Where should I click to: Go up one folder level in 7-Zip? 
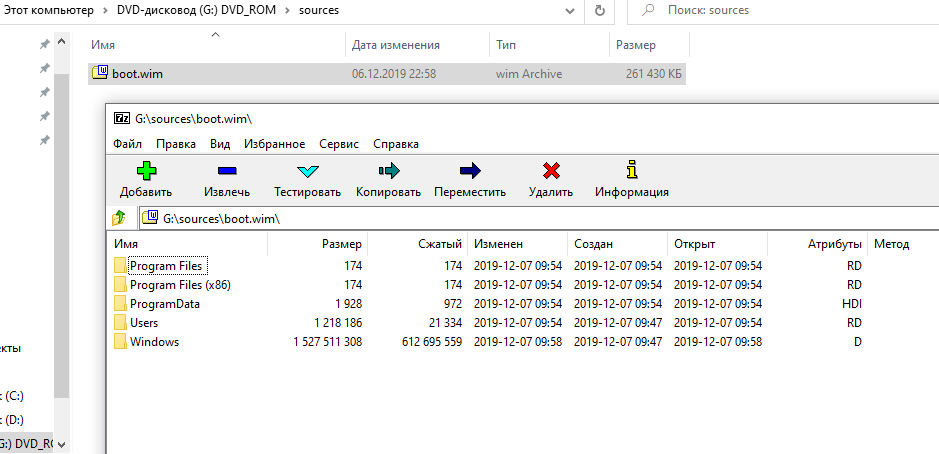[120, 217]
